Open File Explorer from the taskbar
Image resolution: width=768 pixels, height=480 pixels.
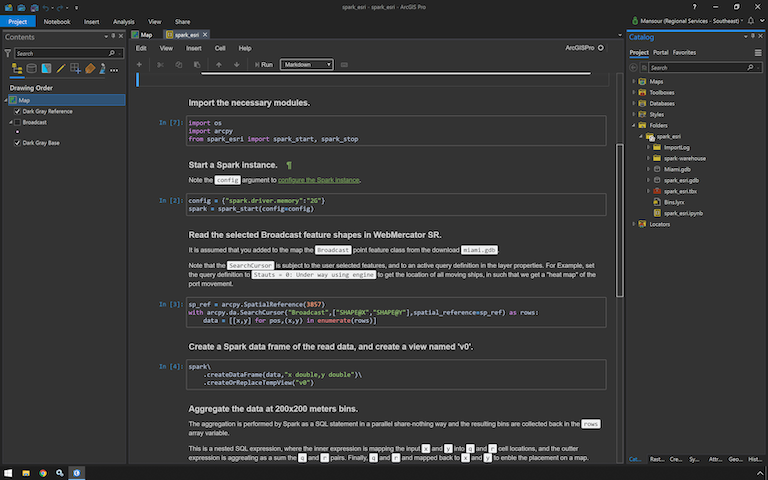(26, 473)
